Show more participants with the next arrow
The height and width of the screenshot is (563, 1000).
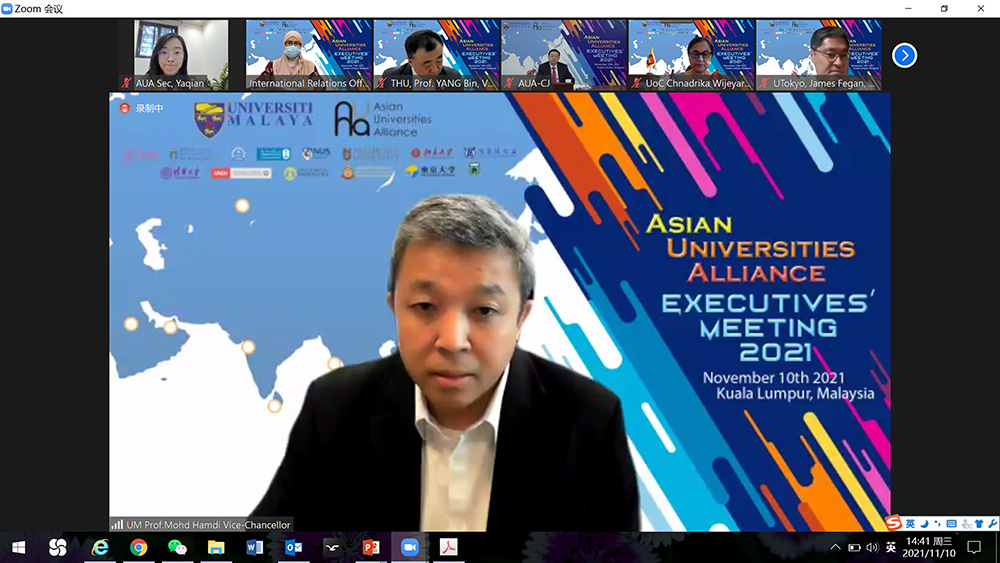[x=904, y=55]
